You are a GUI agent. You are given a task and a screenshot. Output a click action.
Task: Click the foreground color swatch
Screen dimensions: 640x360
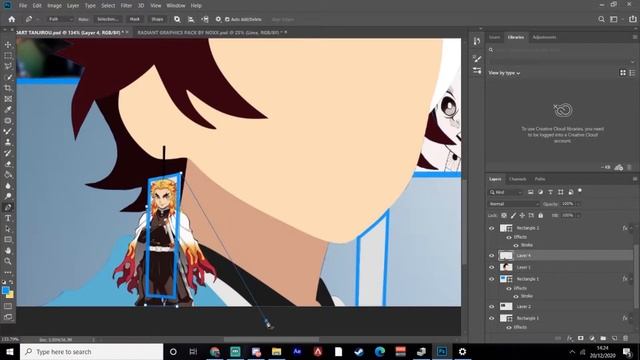click(x=5, y=290)
